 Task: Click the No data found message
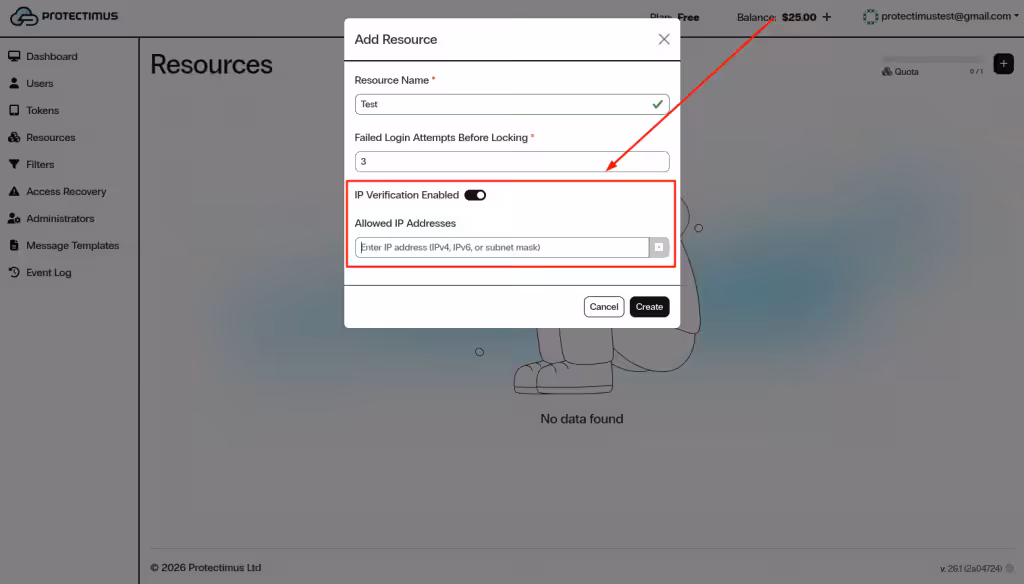coord(581,419)
